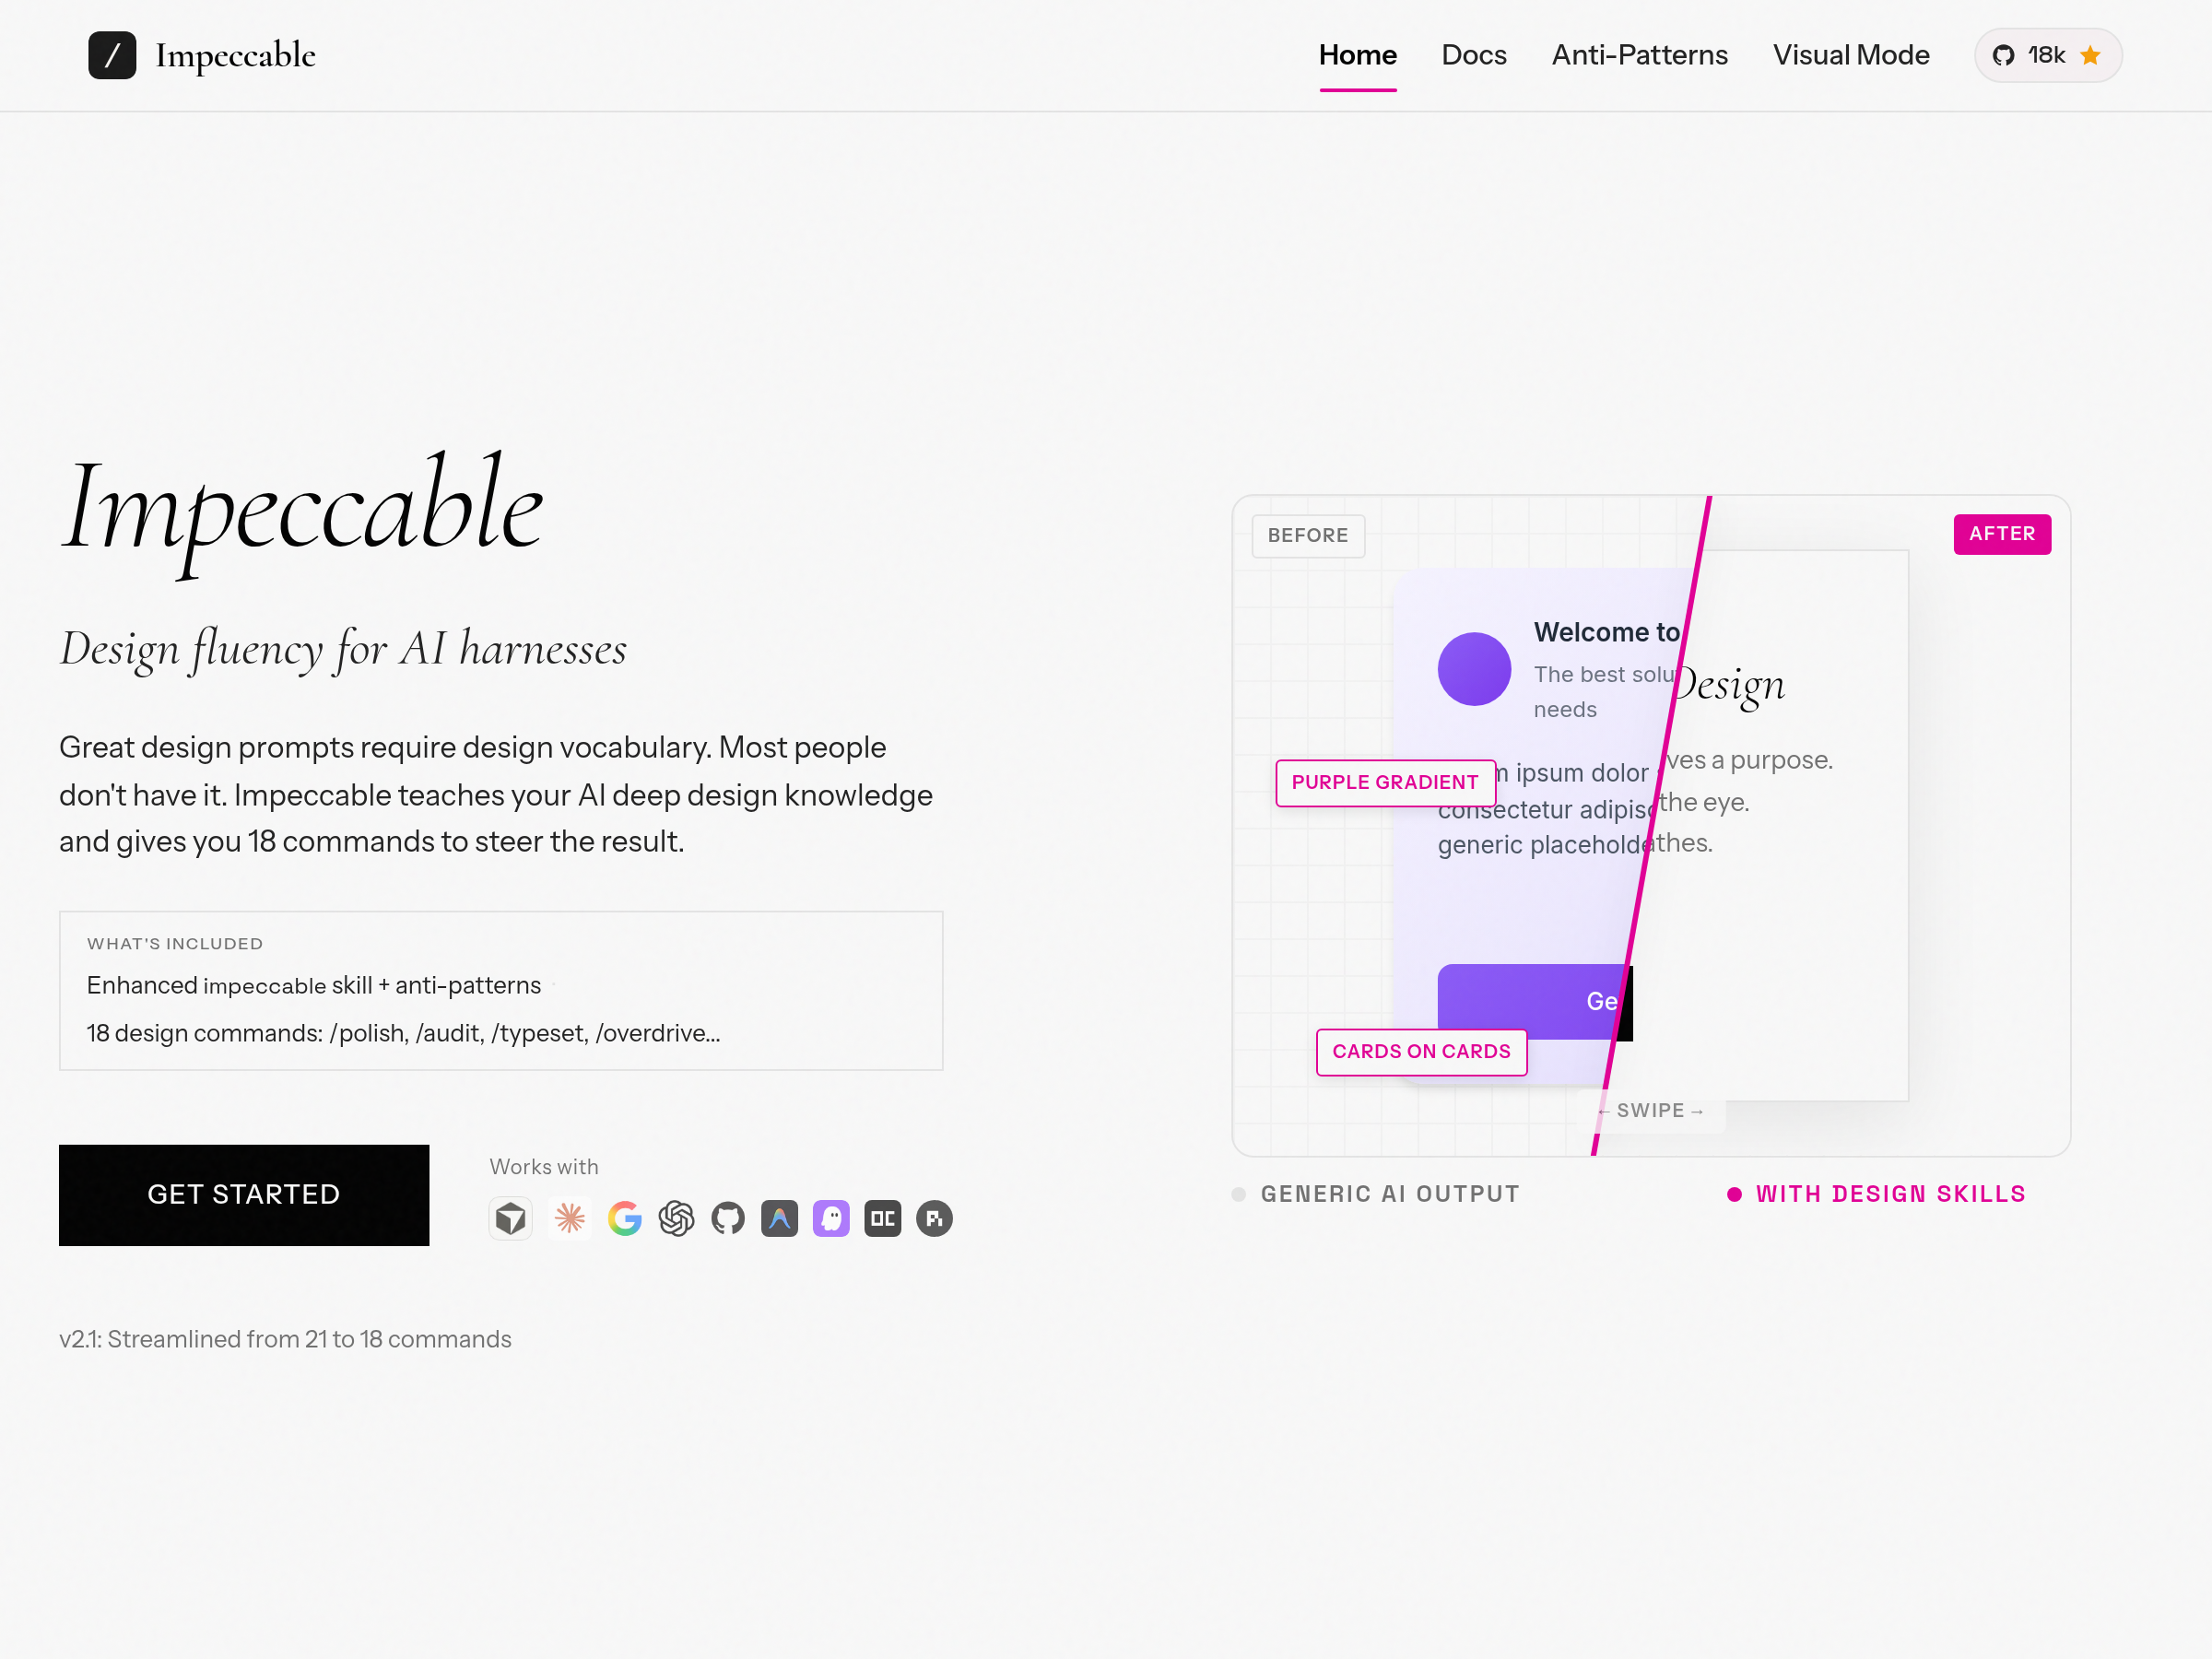Open the GitHub 18k stars badge

click(x=2047, y=55)
